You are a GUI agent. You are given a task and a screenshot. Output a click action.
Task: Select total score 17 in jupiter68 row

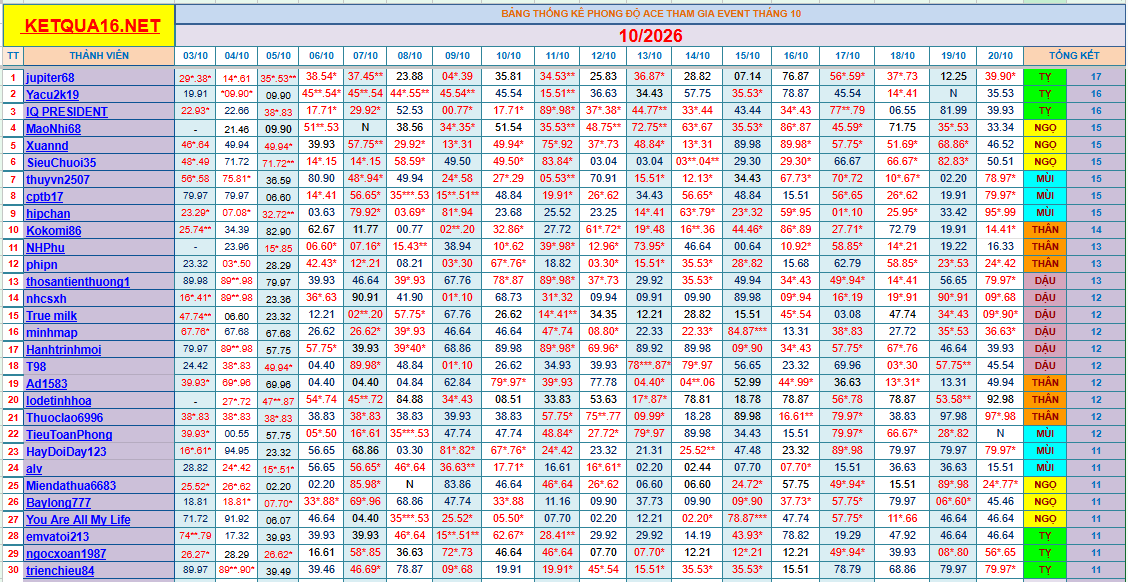[1096, 77]
